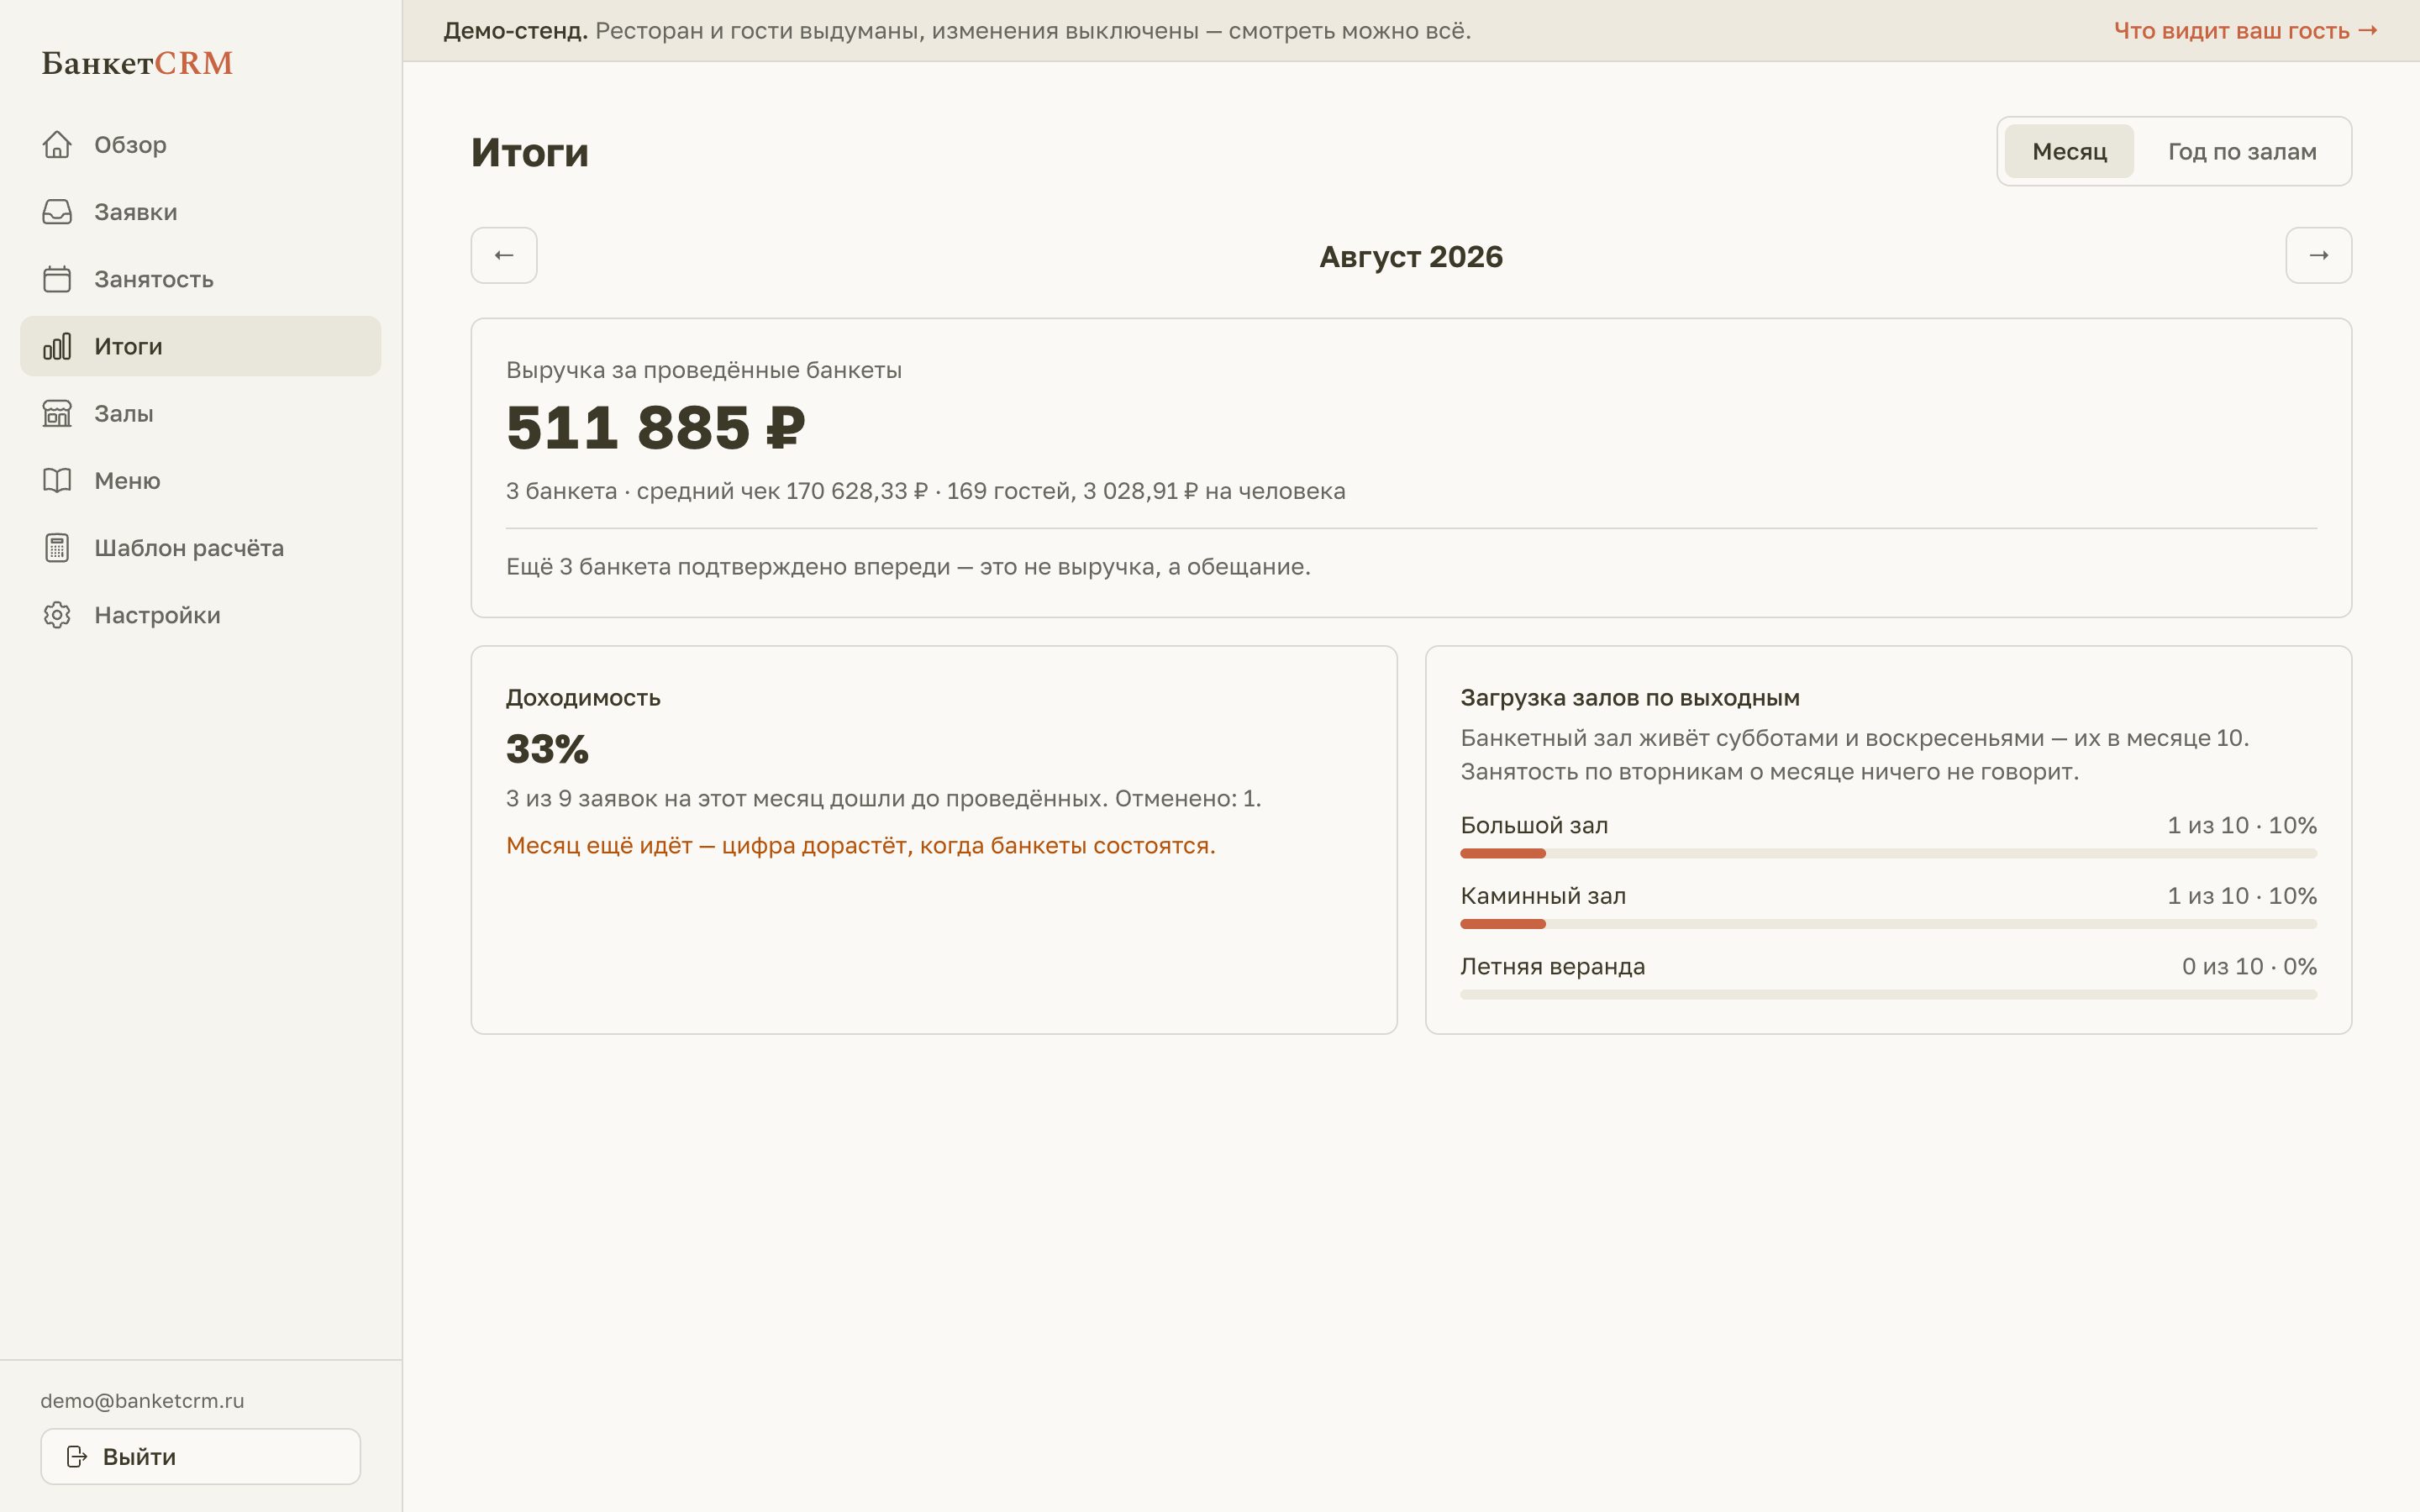Click the gear icon next to Настройки
Image resolution: width=2420 pixels, height=1512 pixels.
point(57,615)
